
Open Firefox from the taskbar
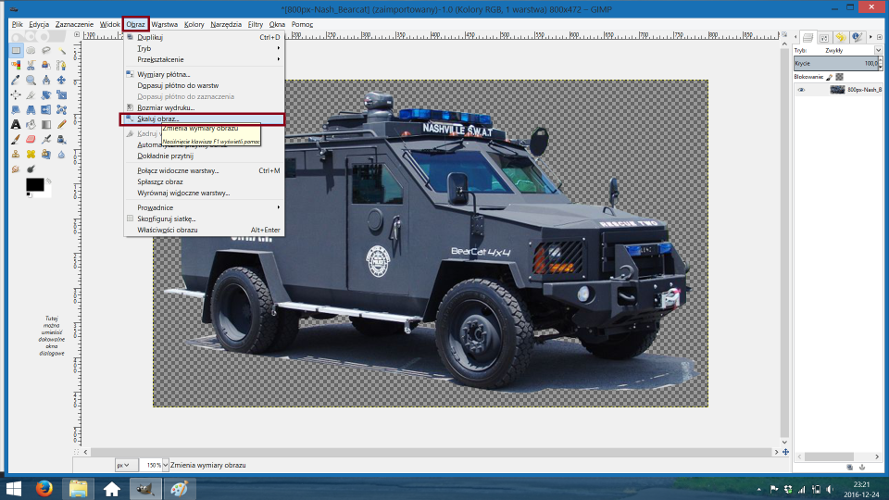(x=44, y=488)
